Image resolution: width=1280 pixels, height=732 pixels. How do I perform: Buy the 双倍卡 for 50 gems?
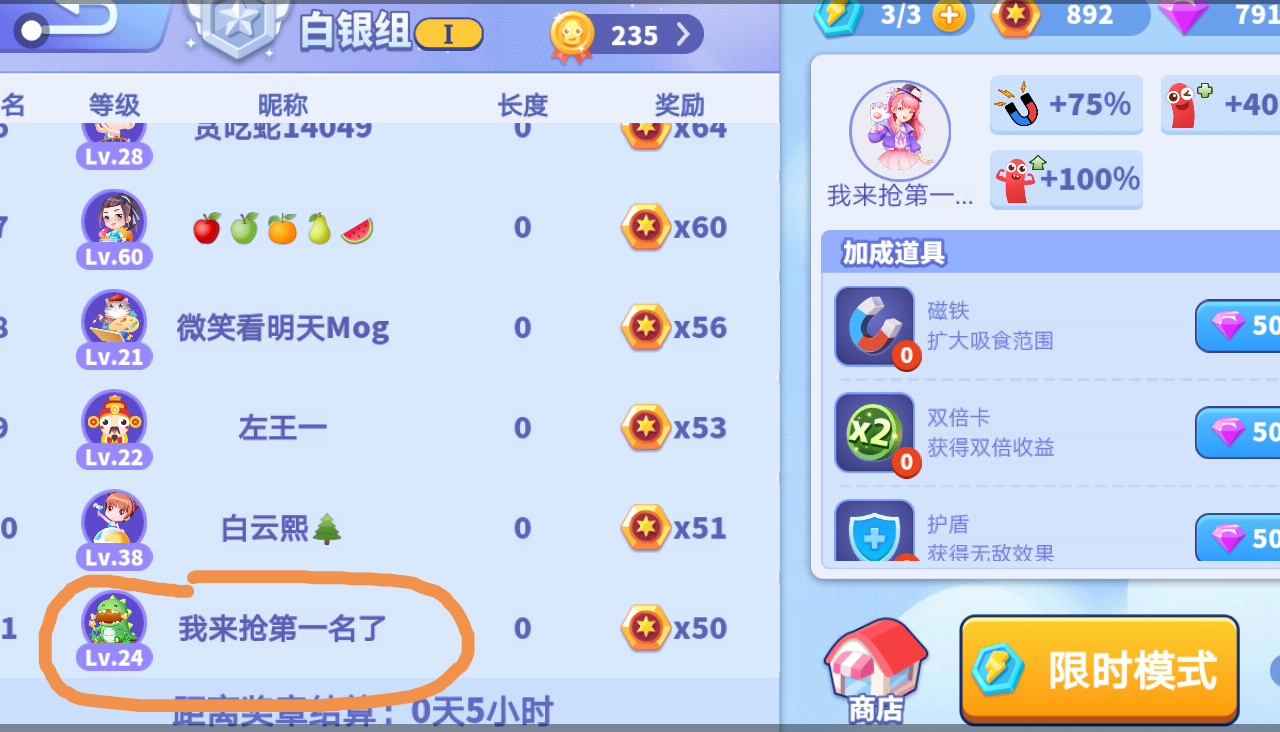(1238, 432)
